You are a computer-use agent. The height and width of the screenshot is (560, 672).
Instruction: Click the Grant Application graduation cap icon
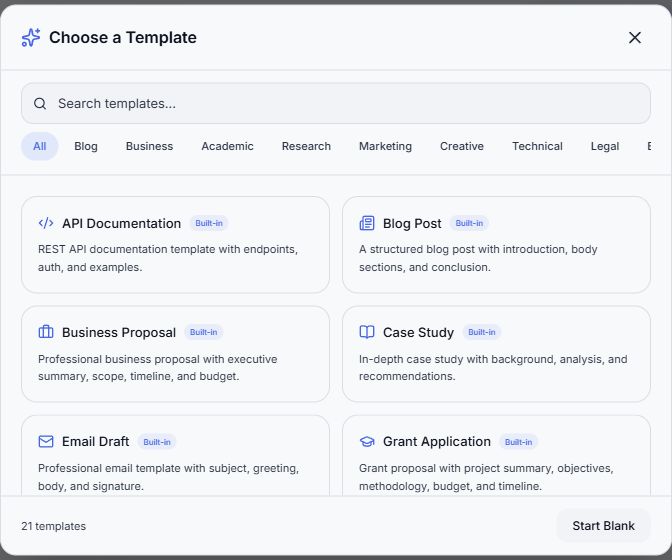point(367,441)
